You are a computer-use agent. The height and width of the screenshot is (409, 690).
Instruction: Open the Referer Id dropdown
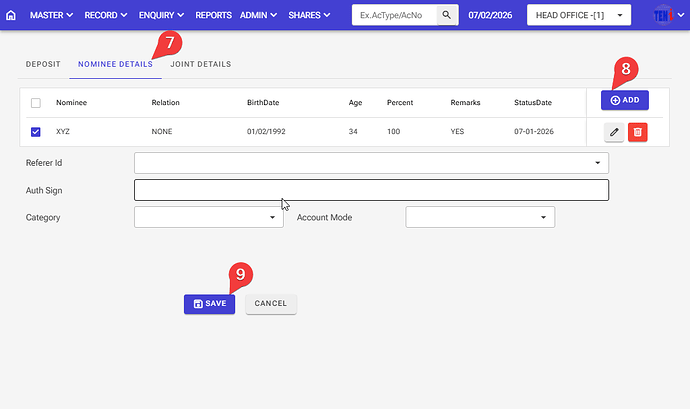(x=371, y=162)
